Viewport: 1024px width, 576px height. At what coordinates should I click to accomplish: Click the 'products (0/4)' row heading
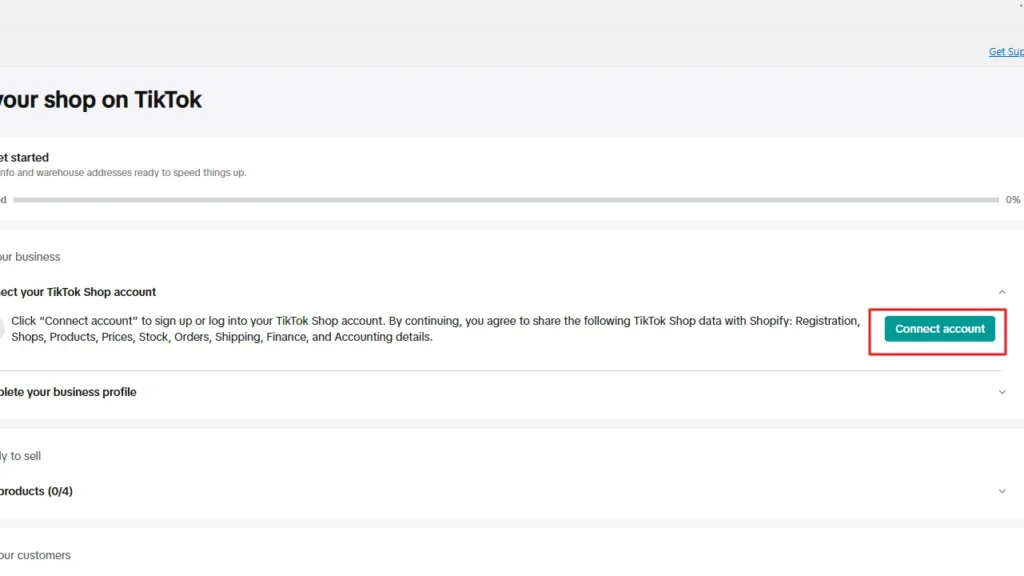tap(37, 491)
